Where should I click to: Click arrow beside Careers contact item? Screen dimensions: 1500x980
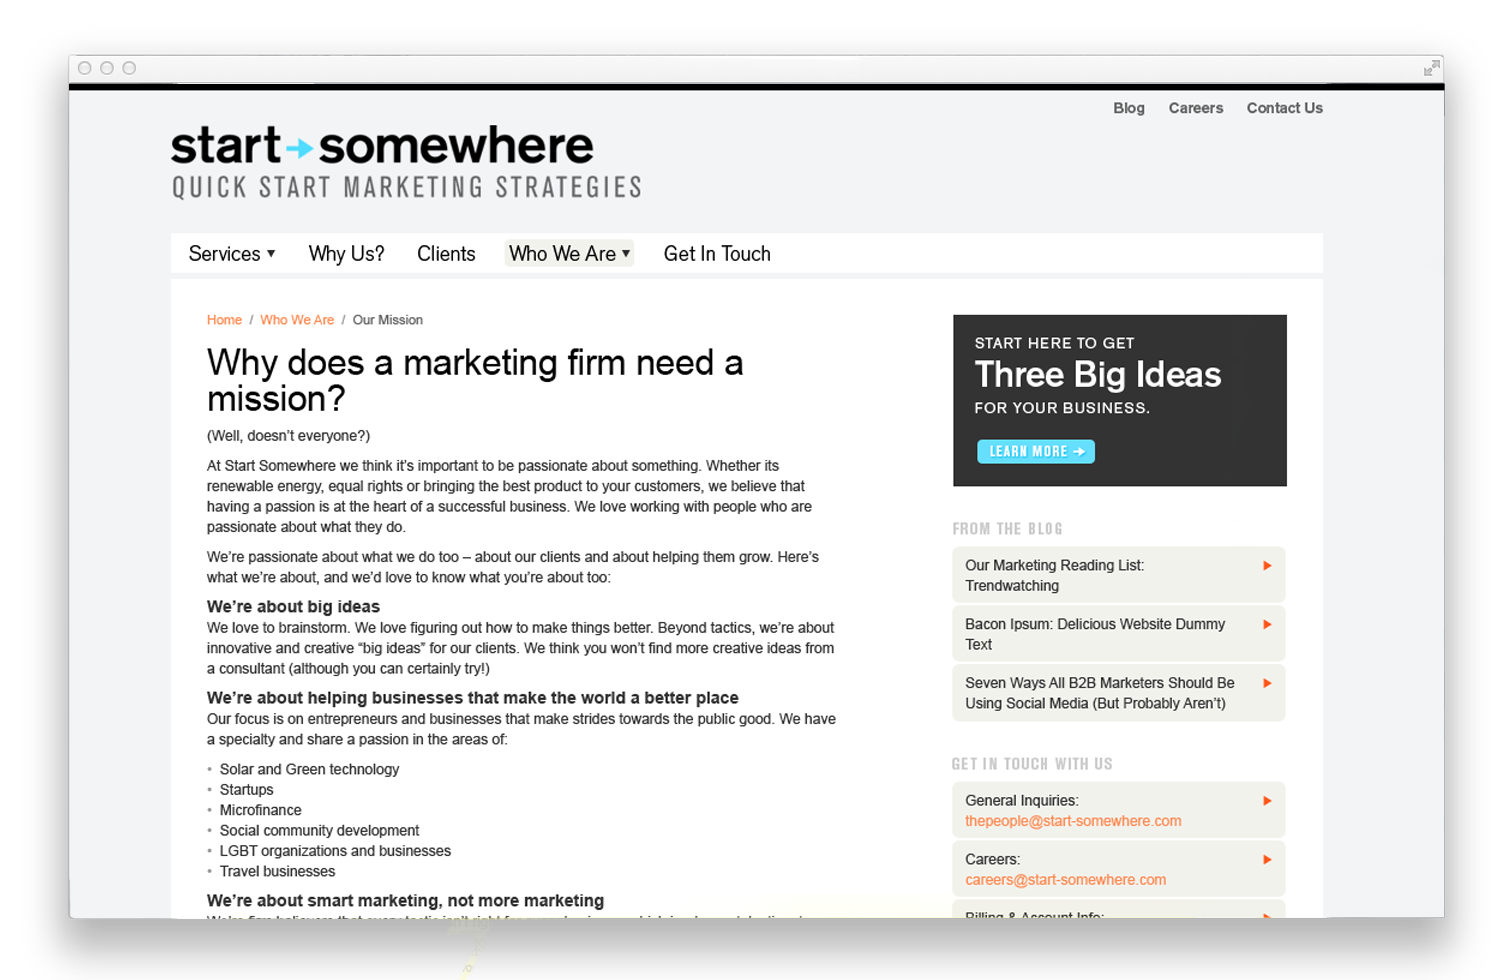tap(1267, 860)
